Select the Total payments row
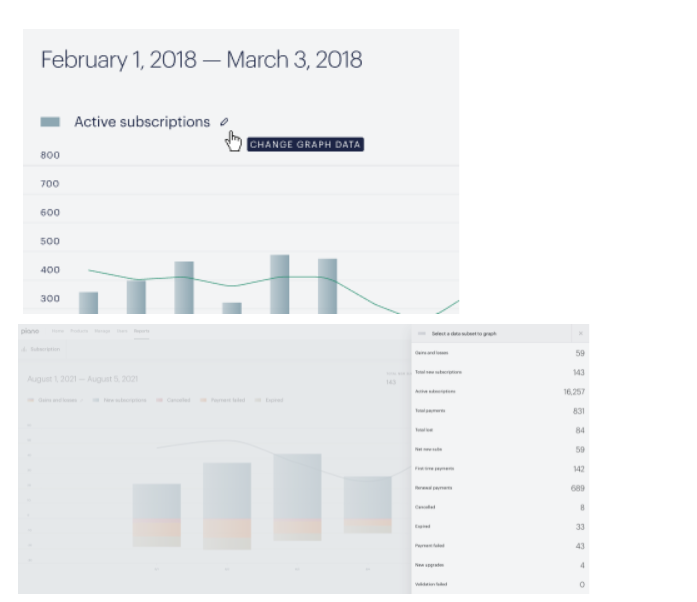Image resolution: width=697 pixels, height=602 pixels. coord(500,411)
